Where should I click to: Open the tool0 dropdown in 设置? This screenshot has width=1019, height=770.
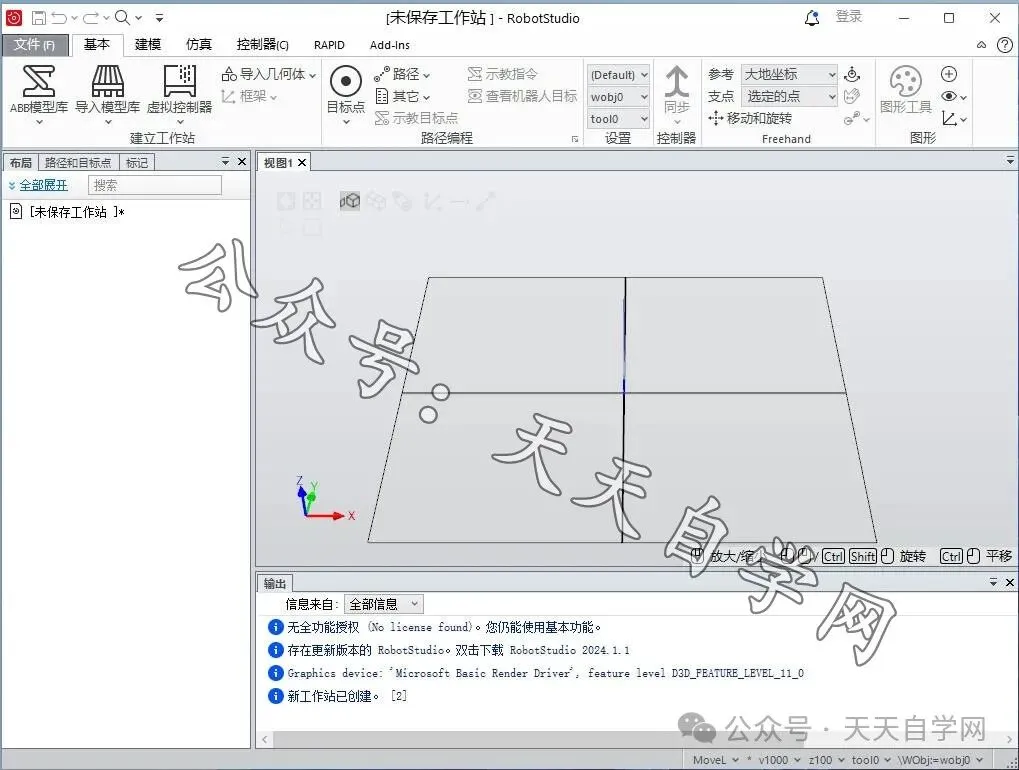618,119
